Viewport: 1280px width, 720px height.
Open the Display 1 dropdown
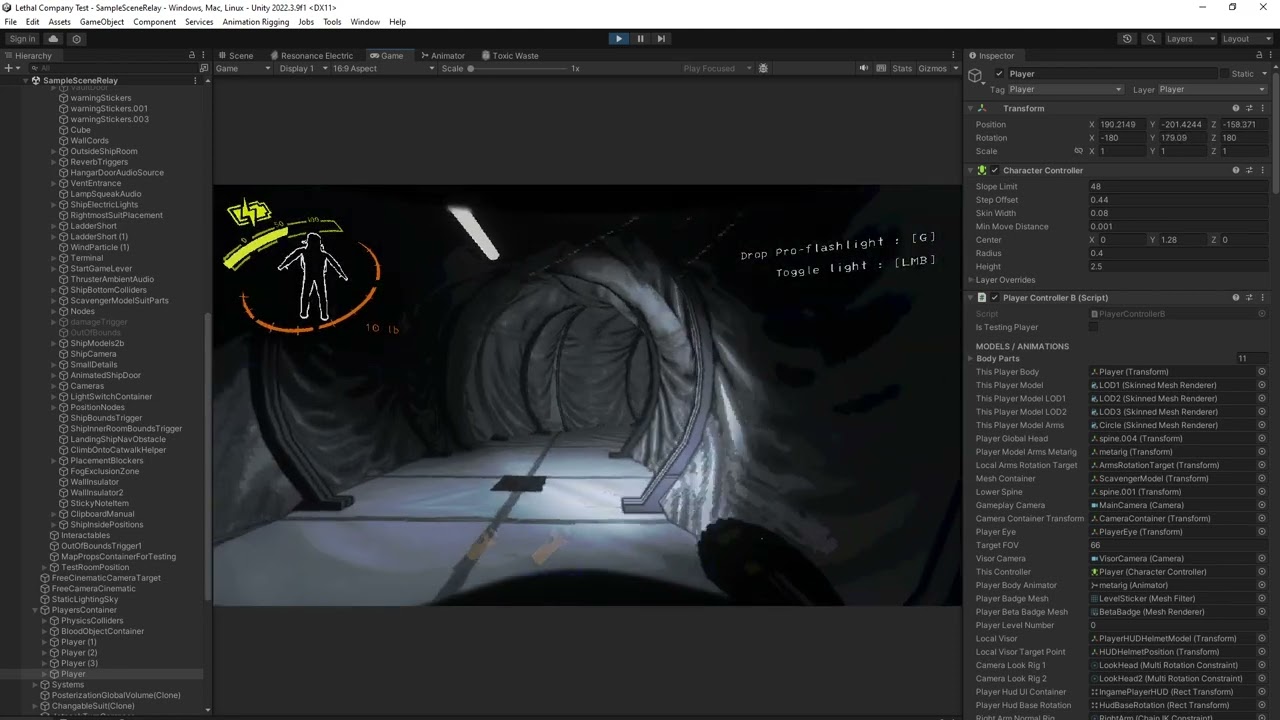(x=303, y=68)
